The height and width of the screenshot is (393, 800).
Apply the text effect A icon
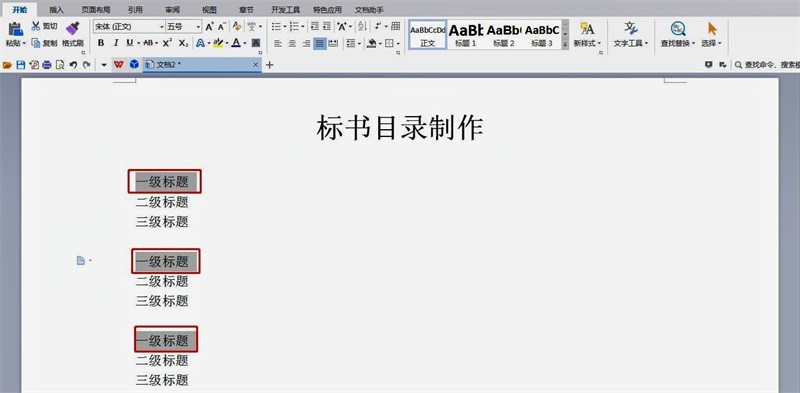pyautogui.click(x=200, y=43)
